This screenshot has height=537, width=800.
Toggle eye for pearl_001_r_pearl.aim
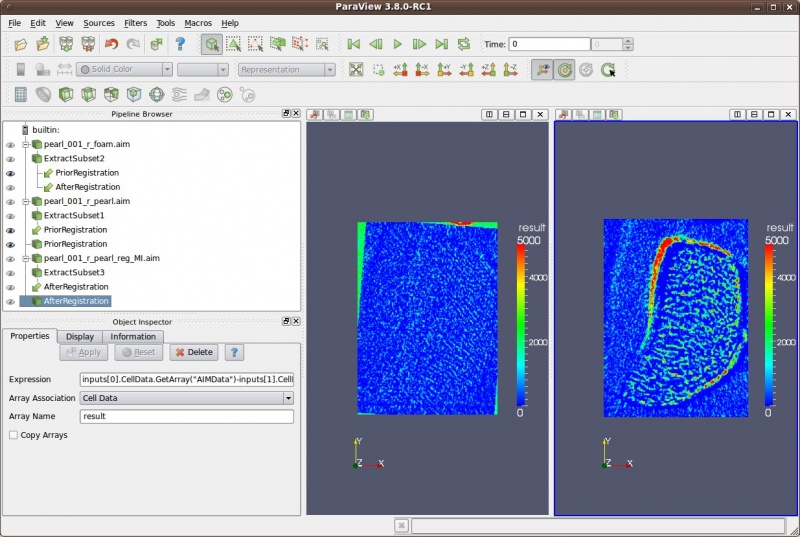10,202
